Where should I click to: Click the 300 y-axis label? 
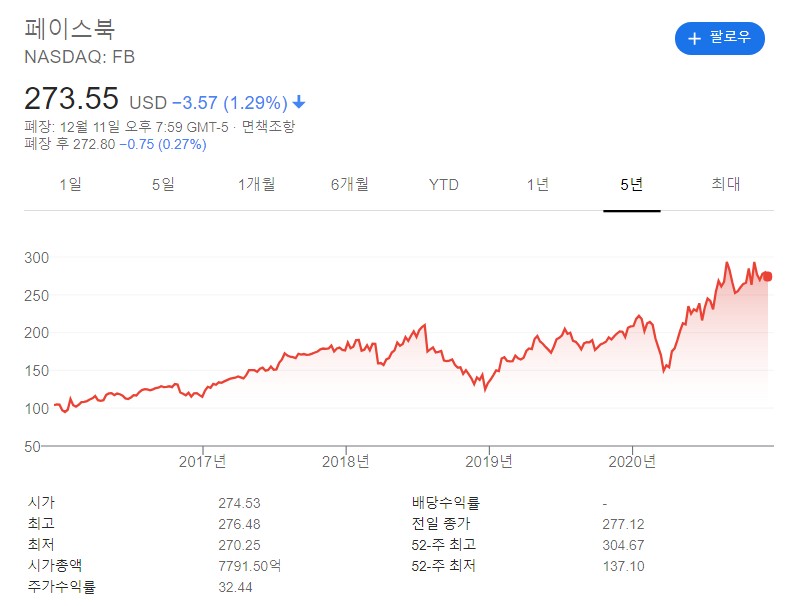coord(37,258)
